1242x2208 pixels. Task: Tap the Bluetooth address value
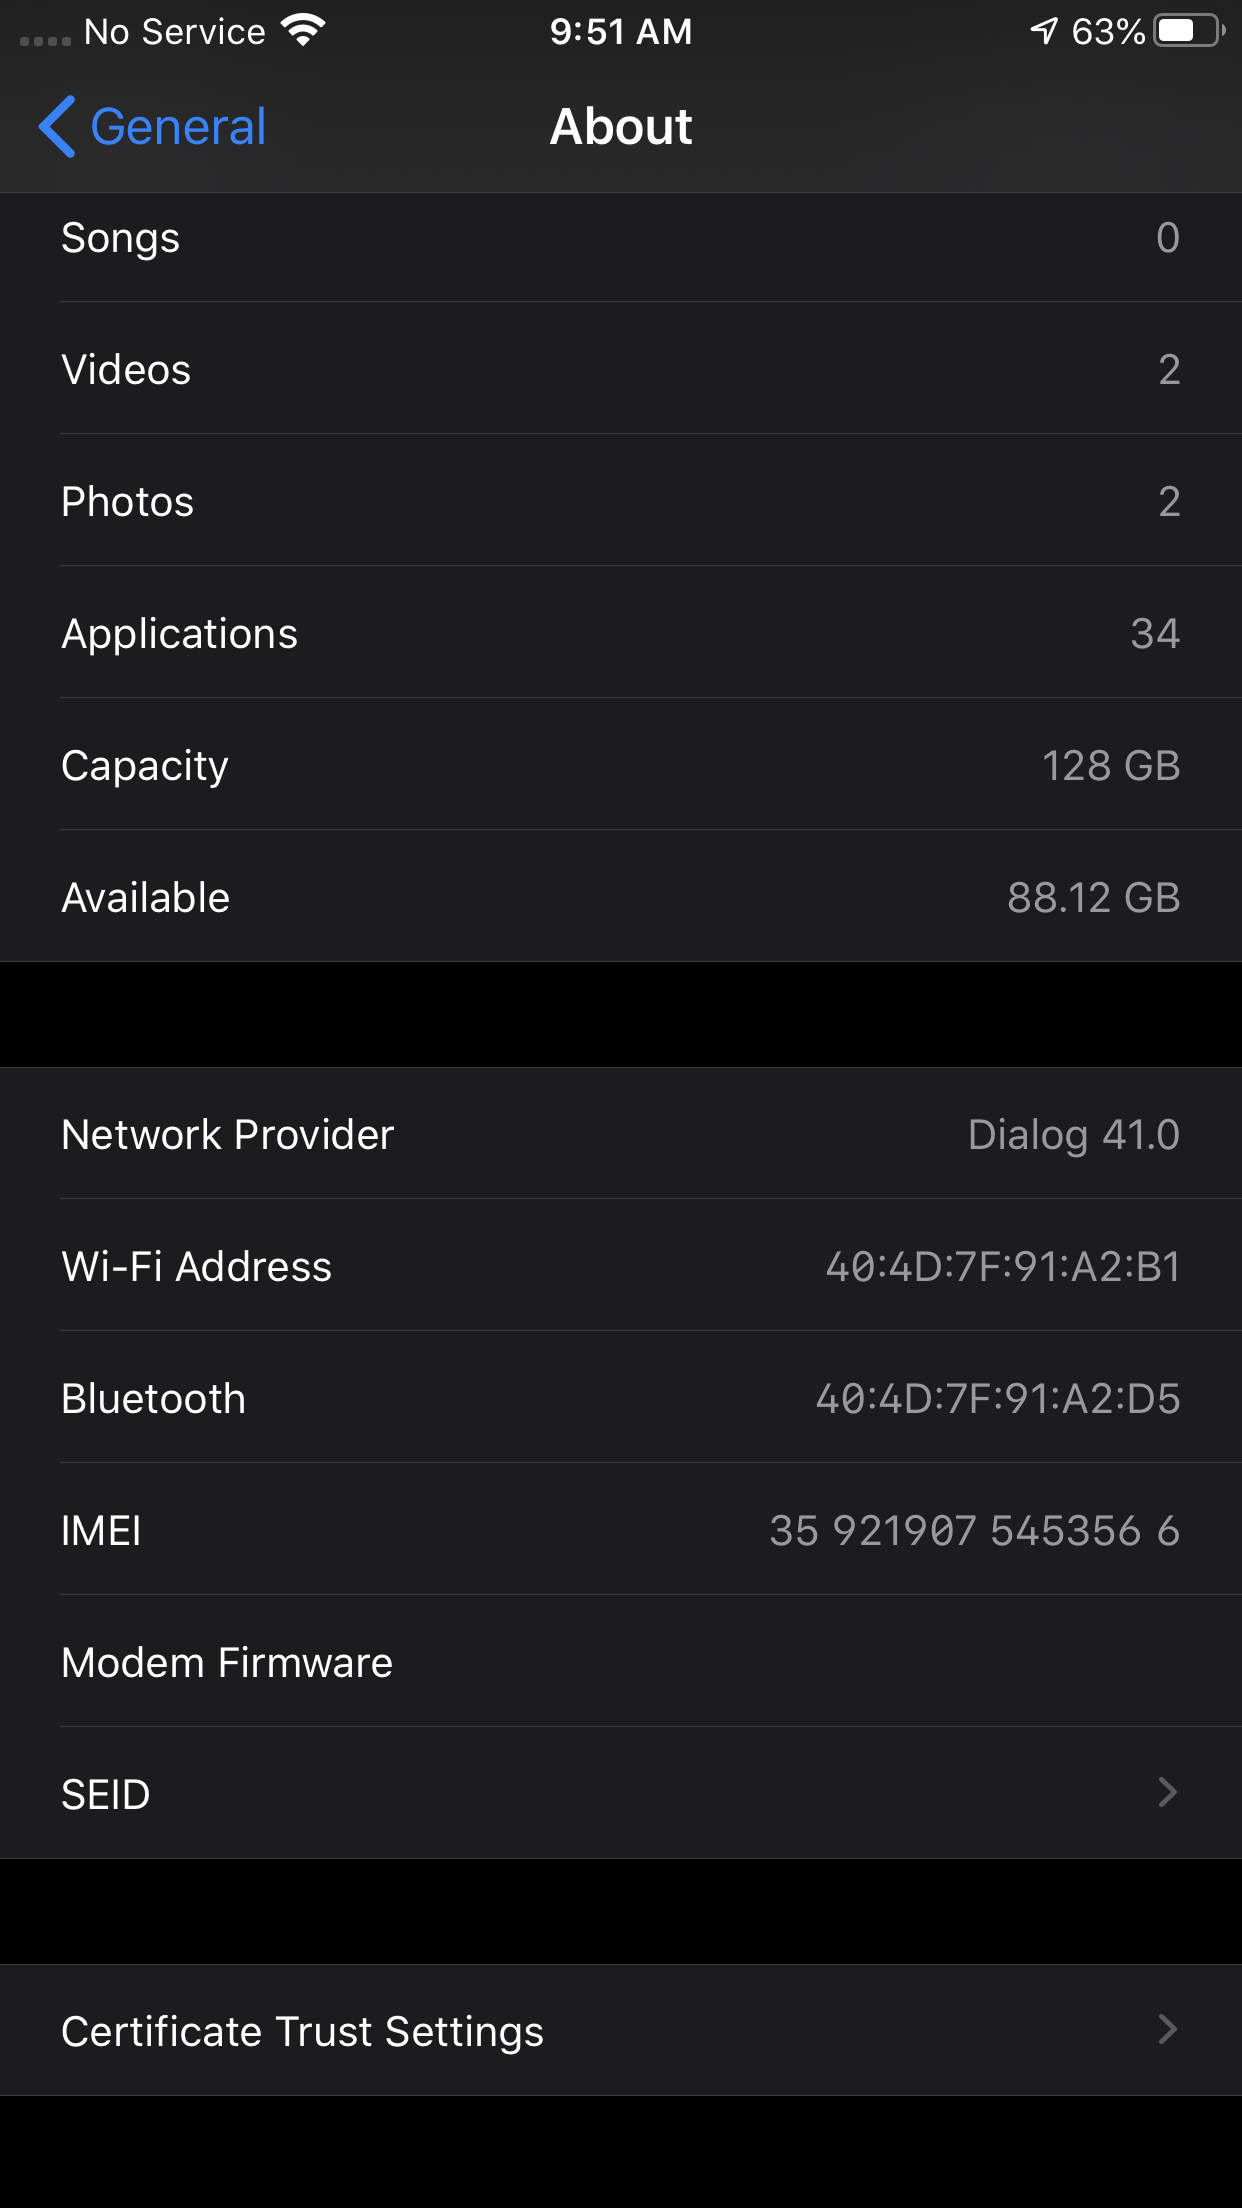[997, 1398]
